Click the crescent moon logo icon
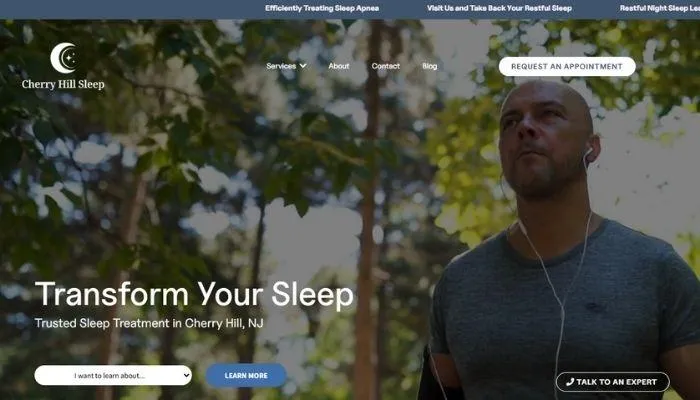The image size is (700, 400). [64, 58]
